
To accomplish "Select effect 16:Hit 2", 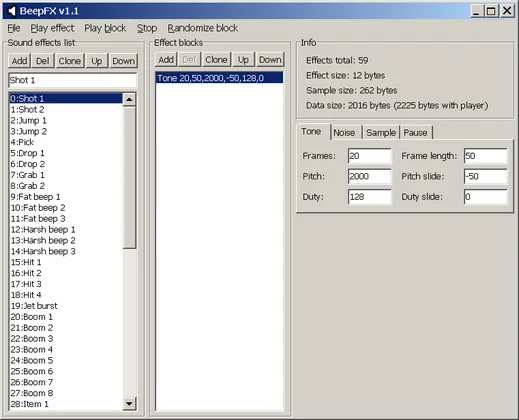I will click(66, 273).
